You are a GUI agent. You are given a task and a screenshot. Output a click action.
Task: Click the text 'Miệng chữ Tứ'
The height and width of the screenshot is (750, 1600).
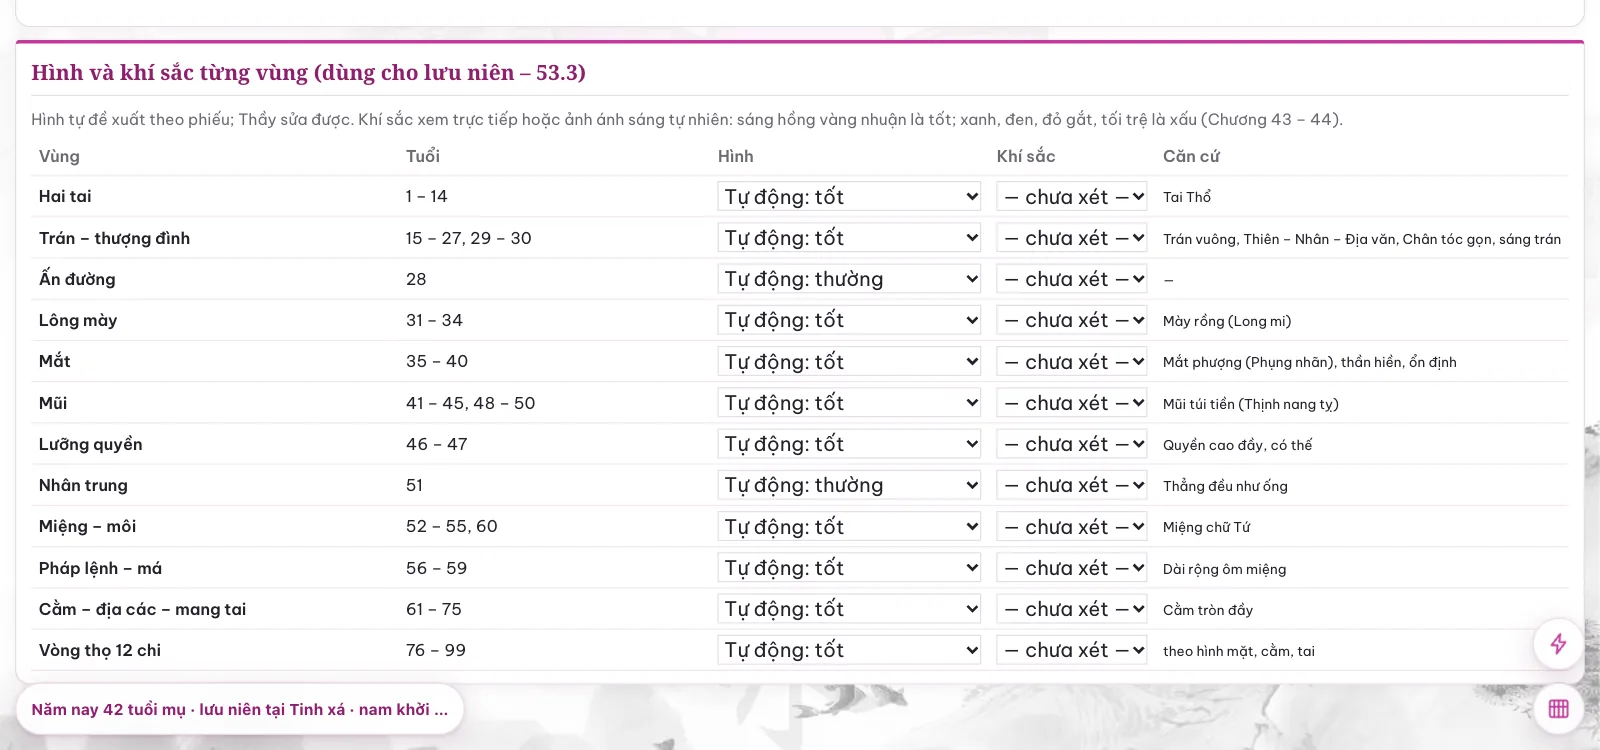tap(1207, 527)
